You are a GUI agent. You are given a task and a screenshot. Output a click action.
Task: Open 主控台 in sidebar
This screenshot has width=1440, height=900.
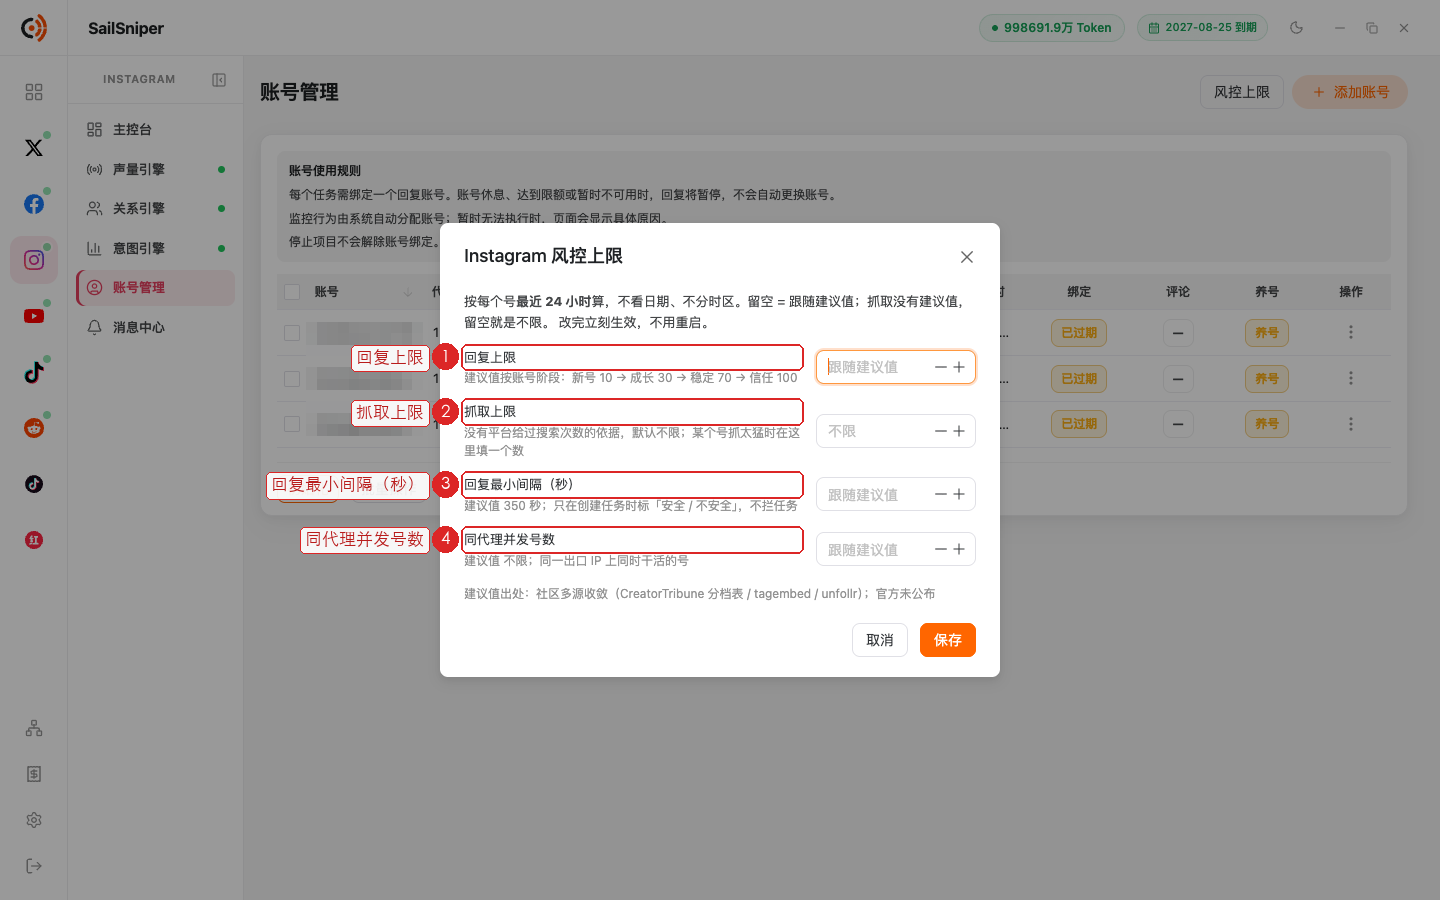[156, 130]
